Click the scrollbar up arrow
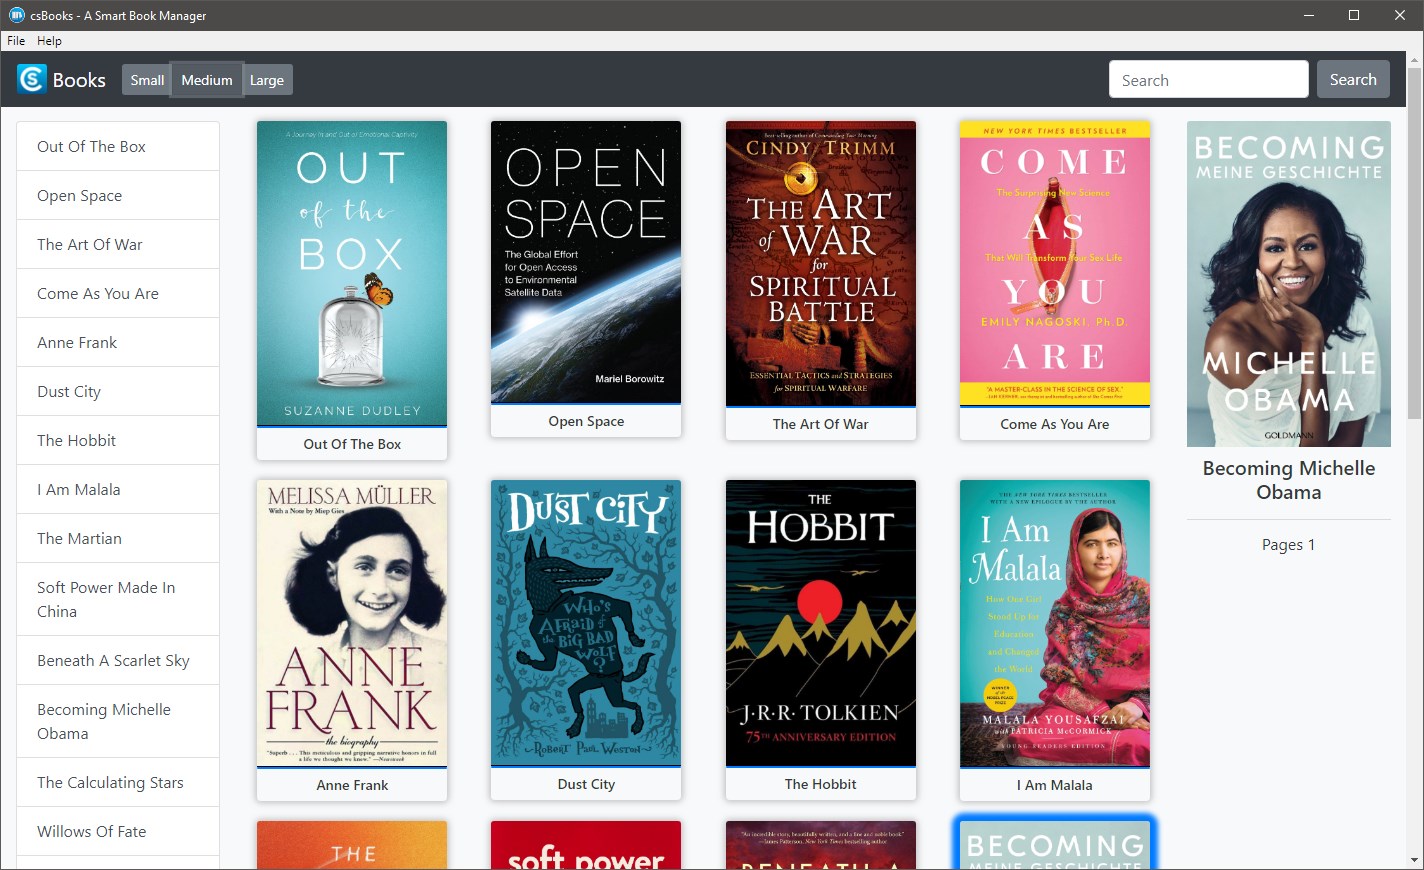This screenshot has width=1424, height=870. click(1414, 60)
